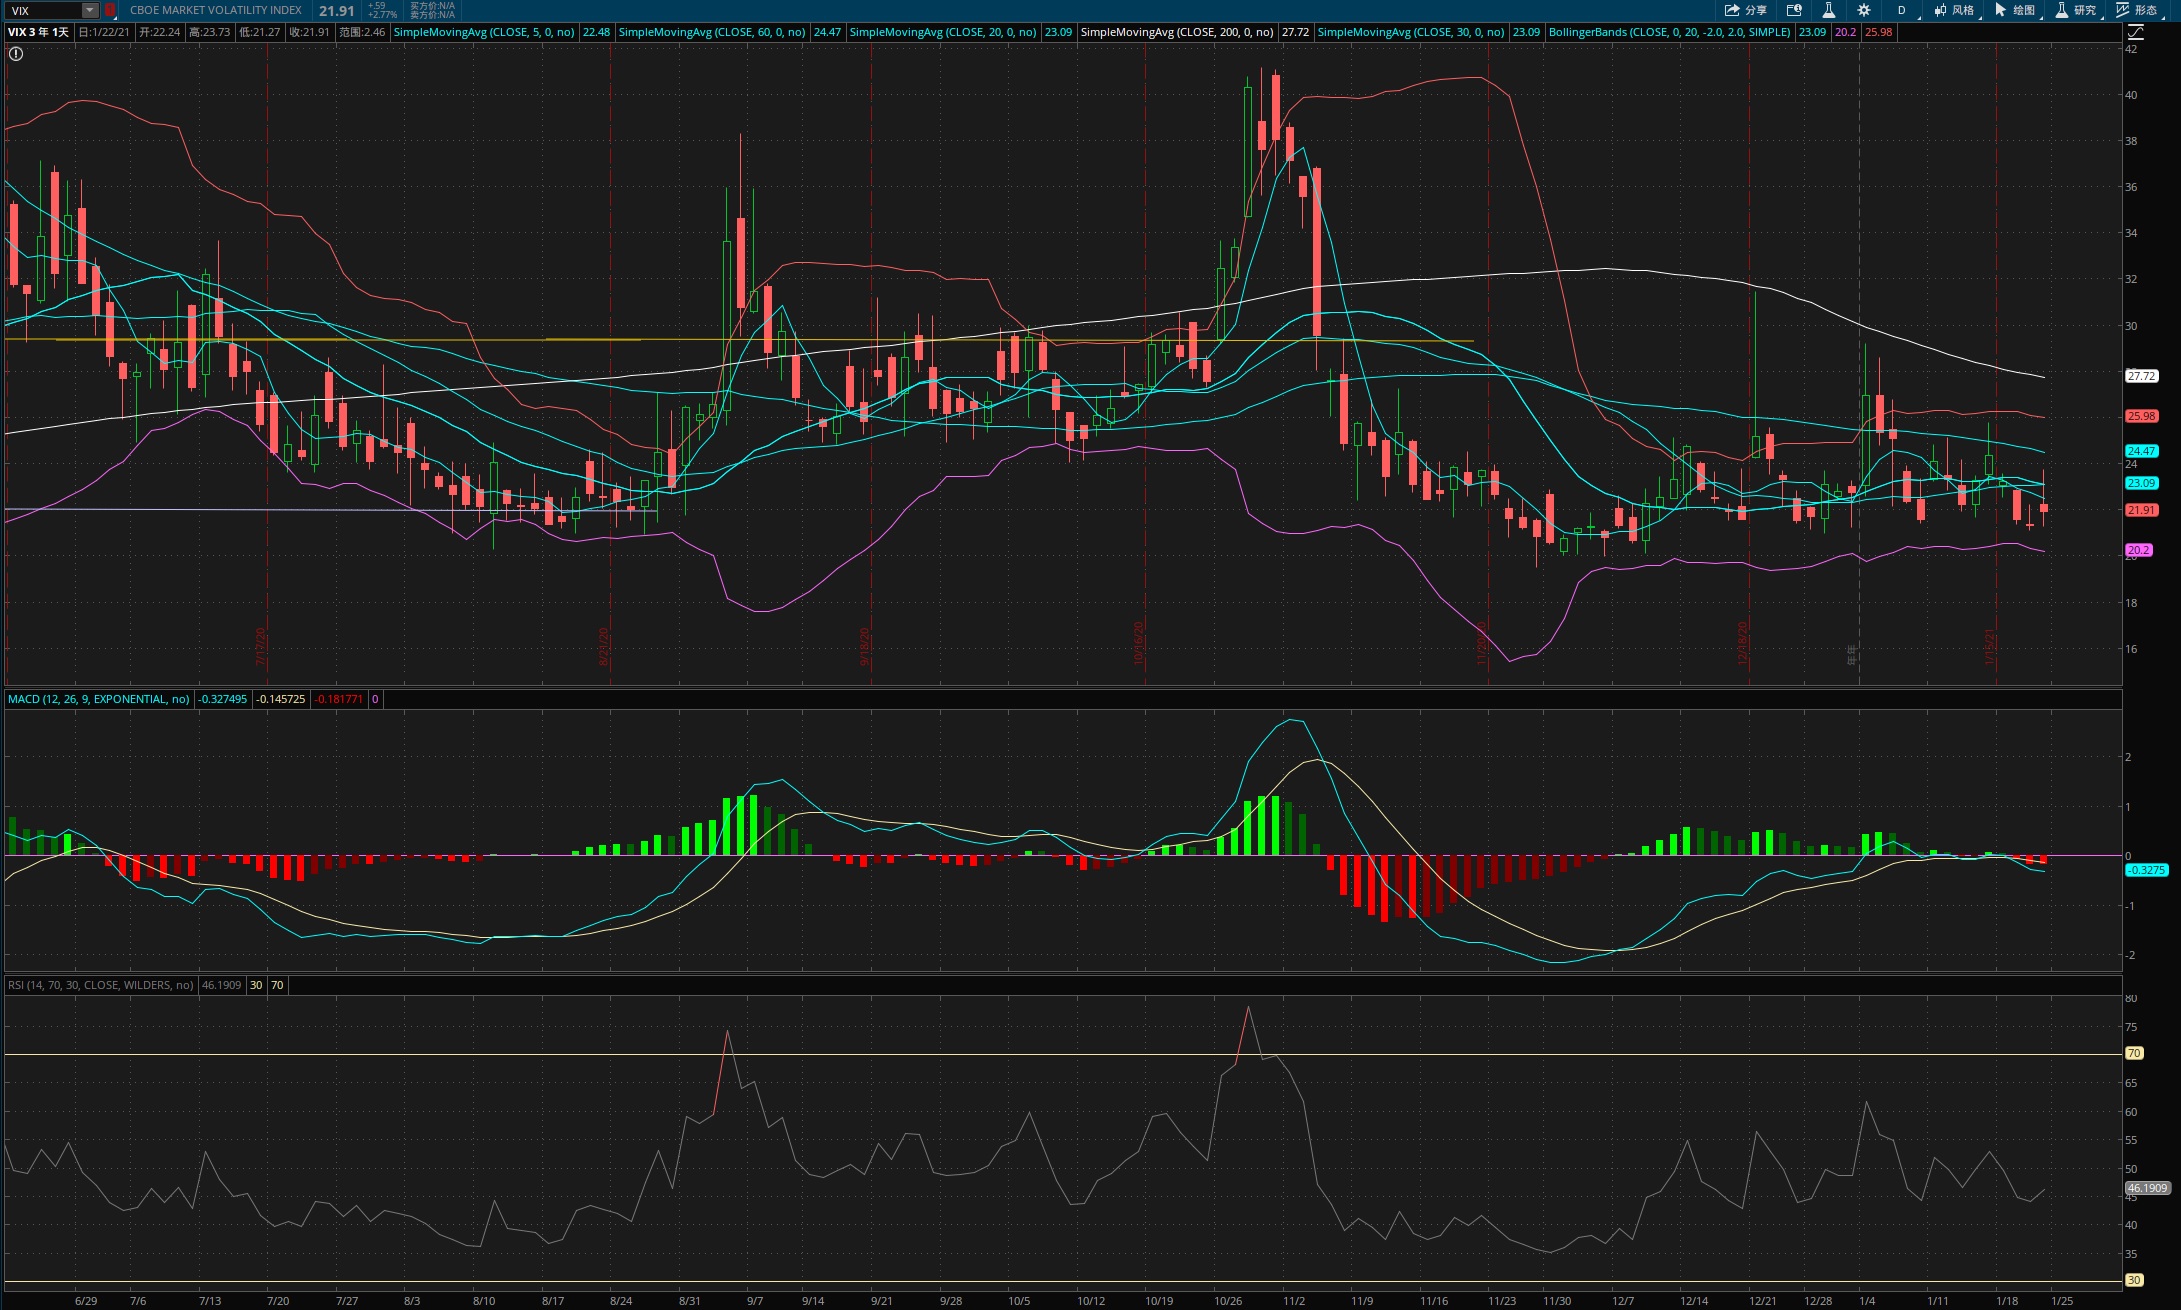Click the flask icon next to gear

(1828, 10)
